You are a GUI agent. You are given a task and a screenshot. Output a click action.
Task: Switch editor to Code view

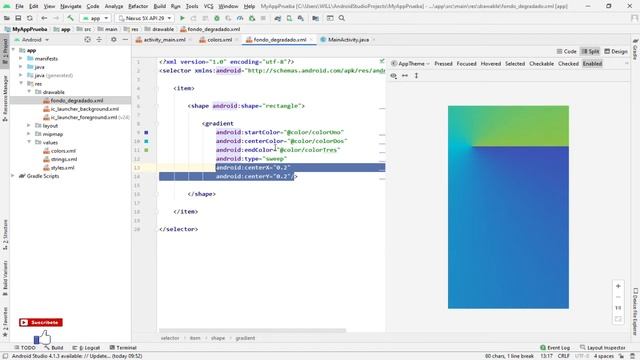tap(567, 51)
